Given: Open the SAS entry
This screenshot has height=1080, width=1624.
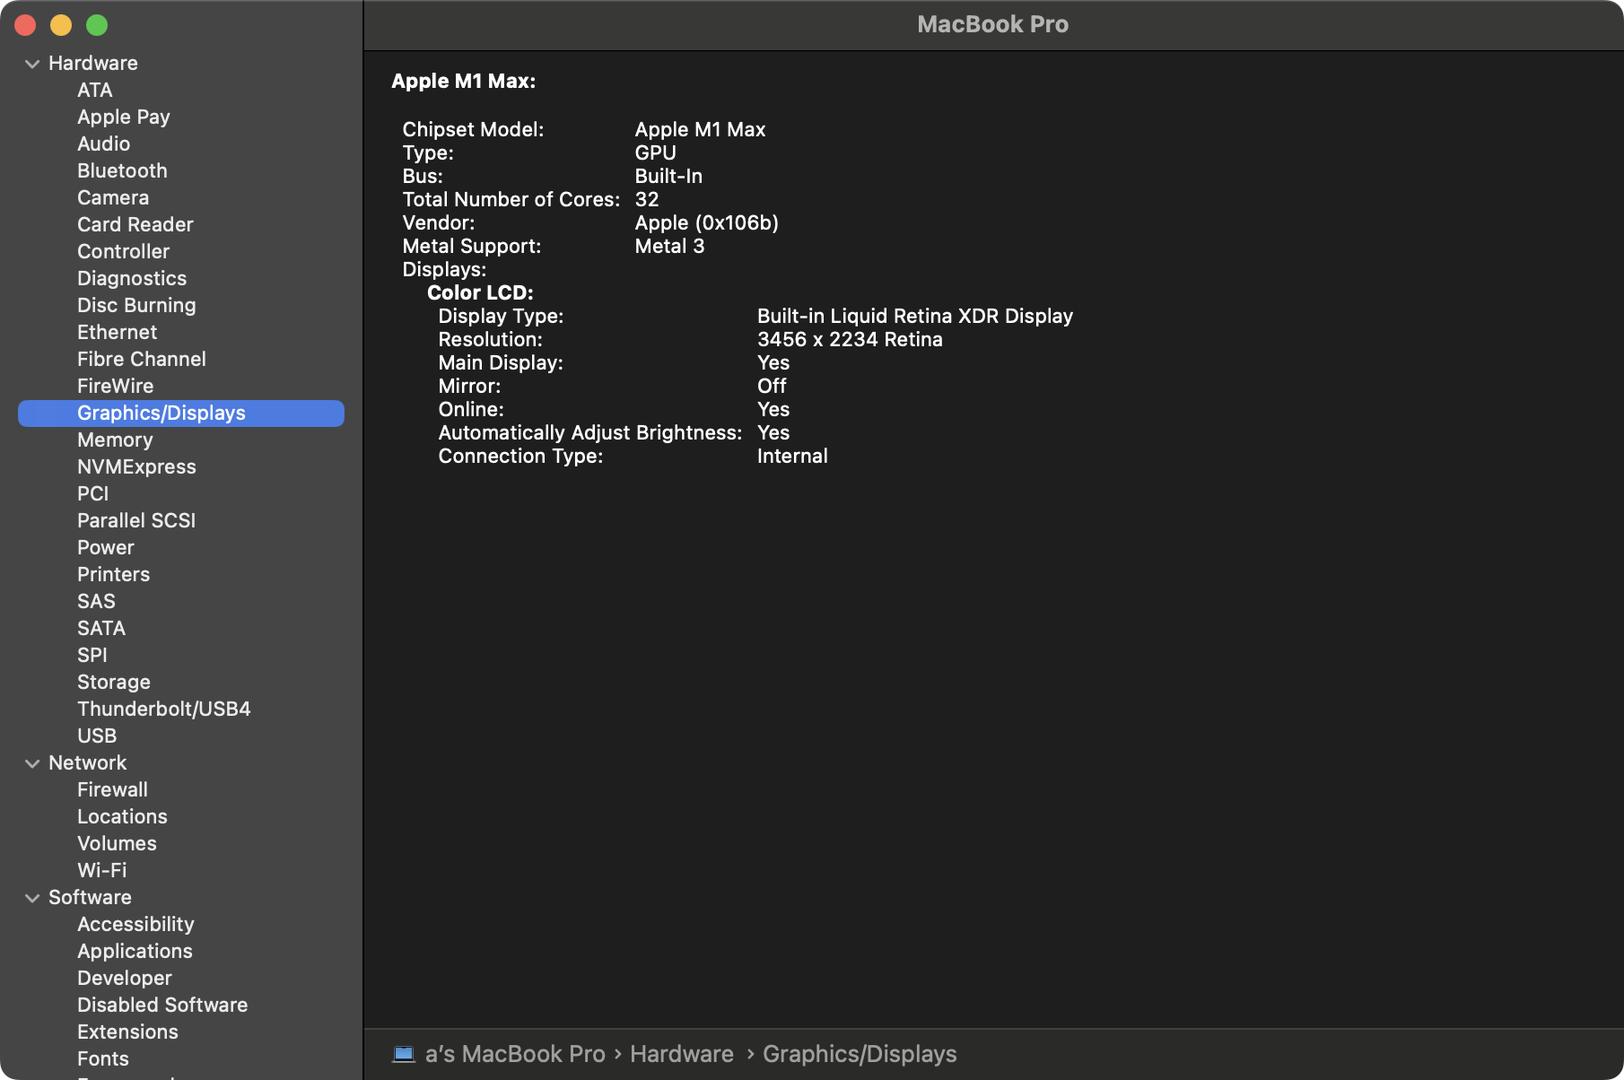Looking at the screenshot, I should point(96,602).
